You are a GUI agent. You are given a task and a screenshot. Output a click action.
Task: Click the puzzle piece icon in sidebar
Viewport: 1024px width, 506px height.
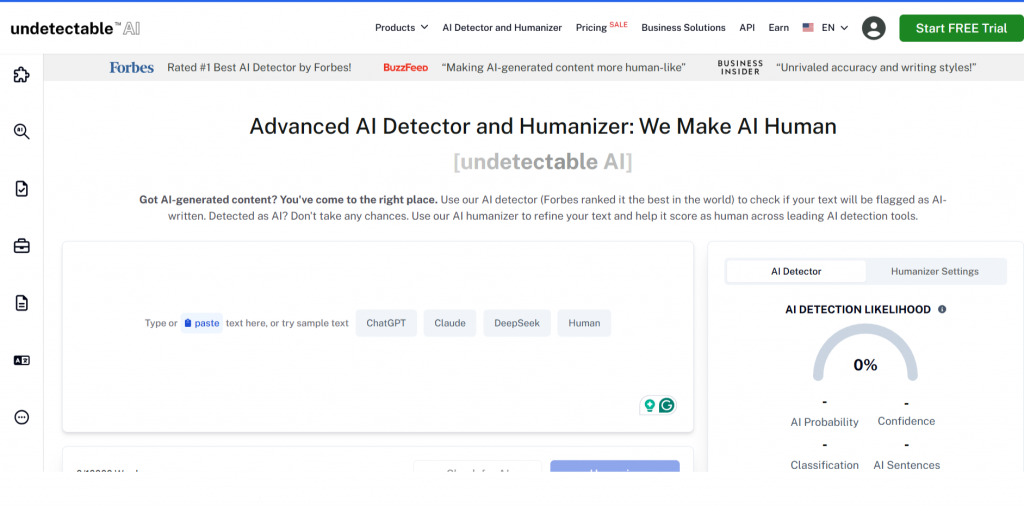(x=21, y=75)
